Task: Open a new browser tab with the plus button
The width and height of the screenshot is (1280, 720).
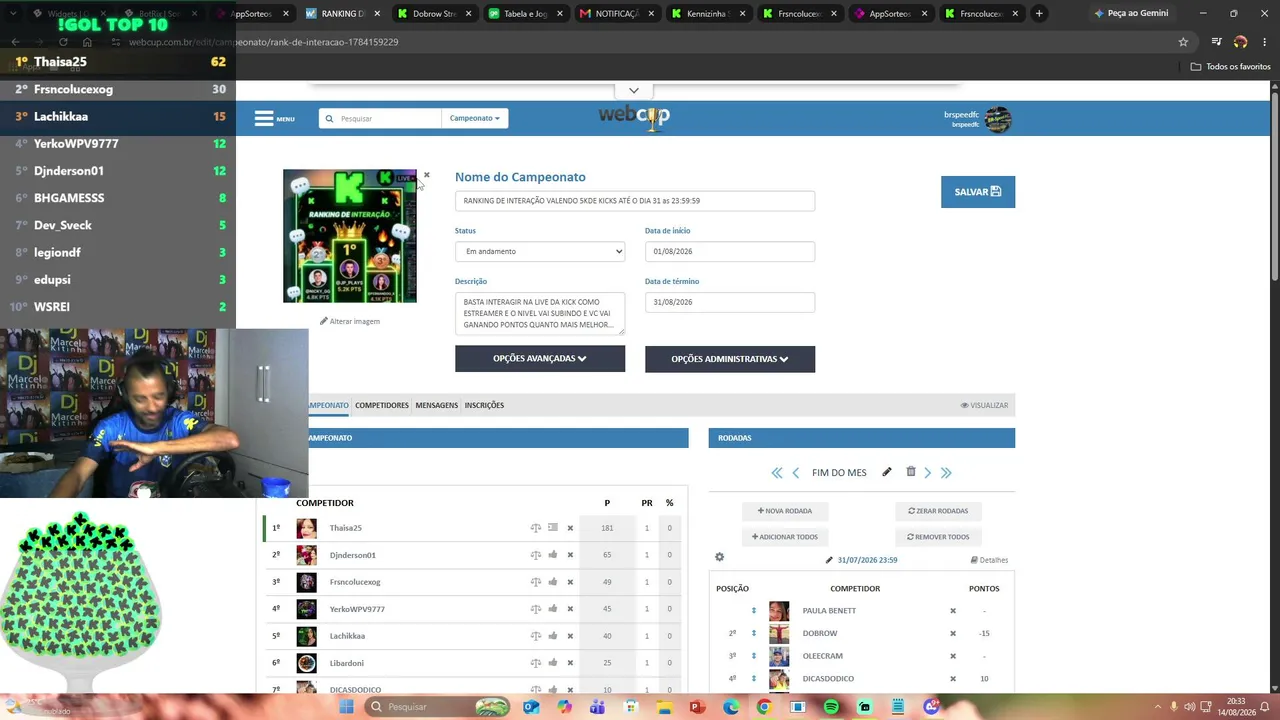Action: pos(1039,14)
